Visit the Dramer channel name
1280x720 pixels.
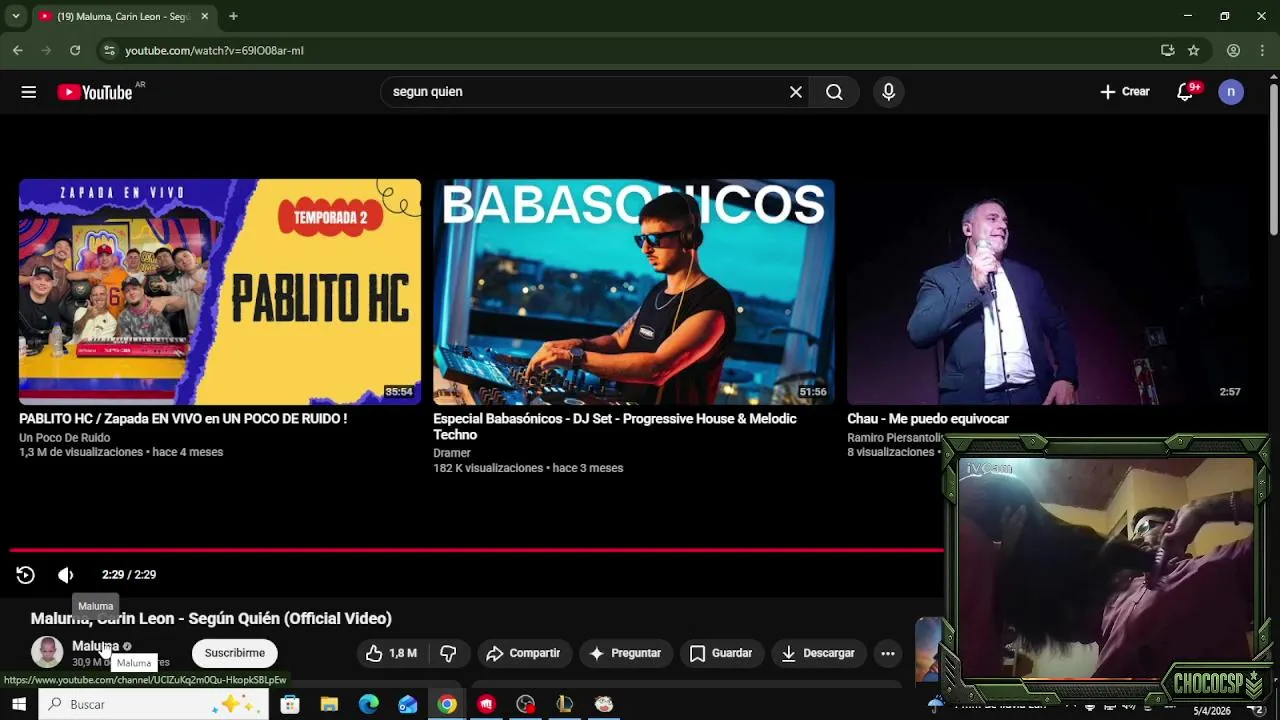(x=452, y=453)
